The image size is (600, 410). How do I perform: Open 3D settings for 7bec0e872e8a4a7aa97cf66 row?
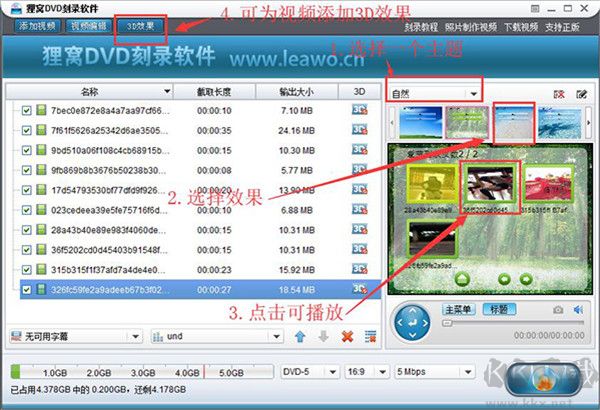tap(360, 110)
